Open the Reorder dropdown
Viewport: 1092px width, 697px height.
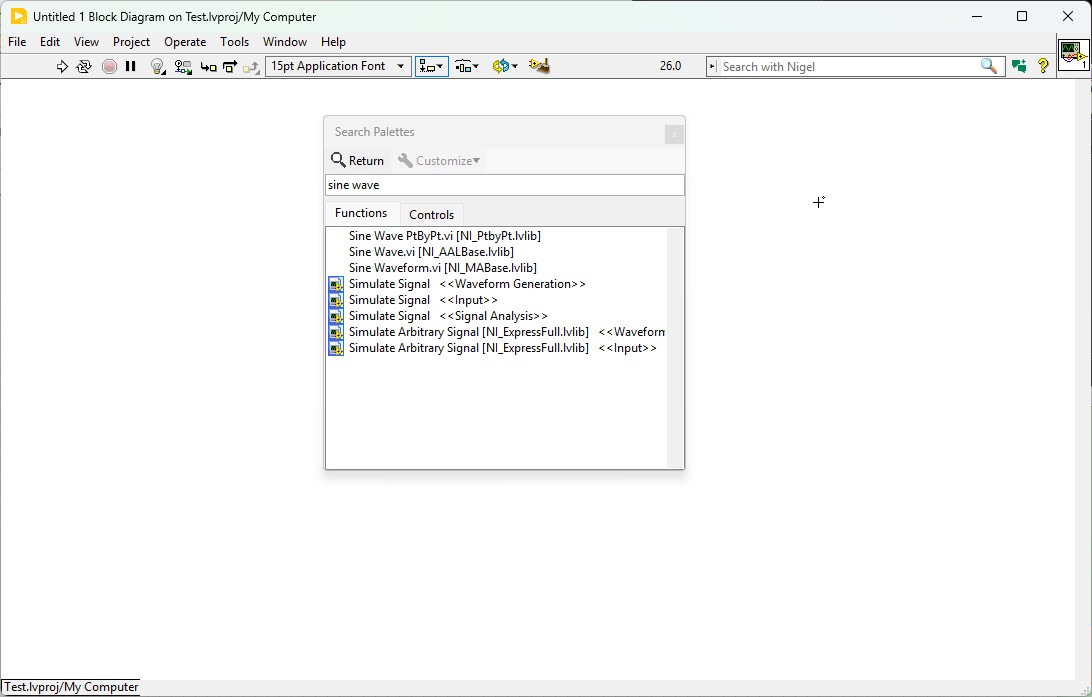click(504, 66)
